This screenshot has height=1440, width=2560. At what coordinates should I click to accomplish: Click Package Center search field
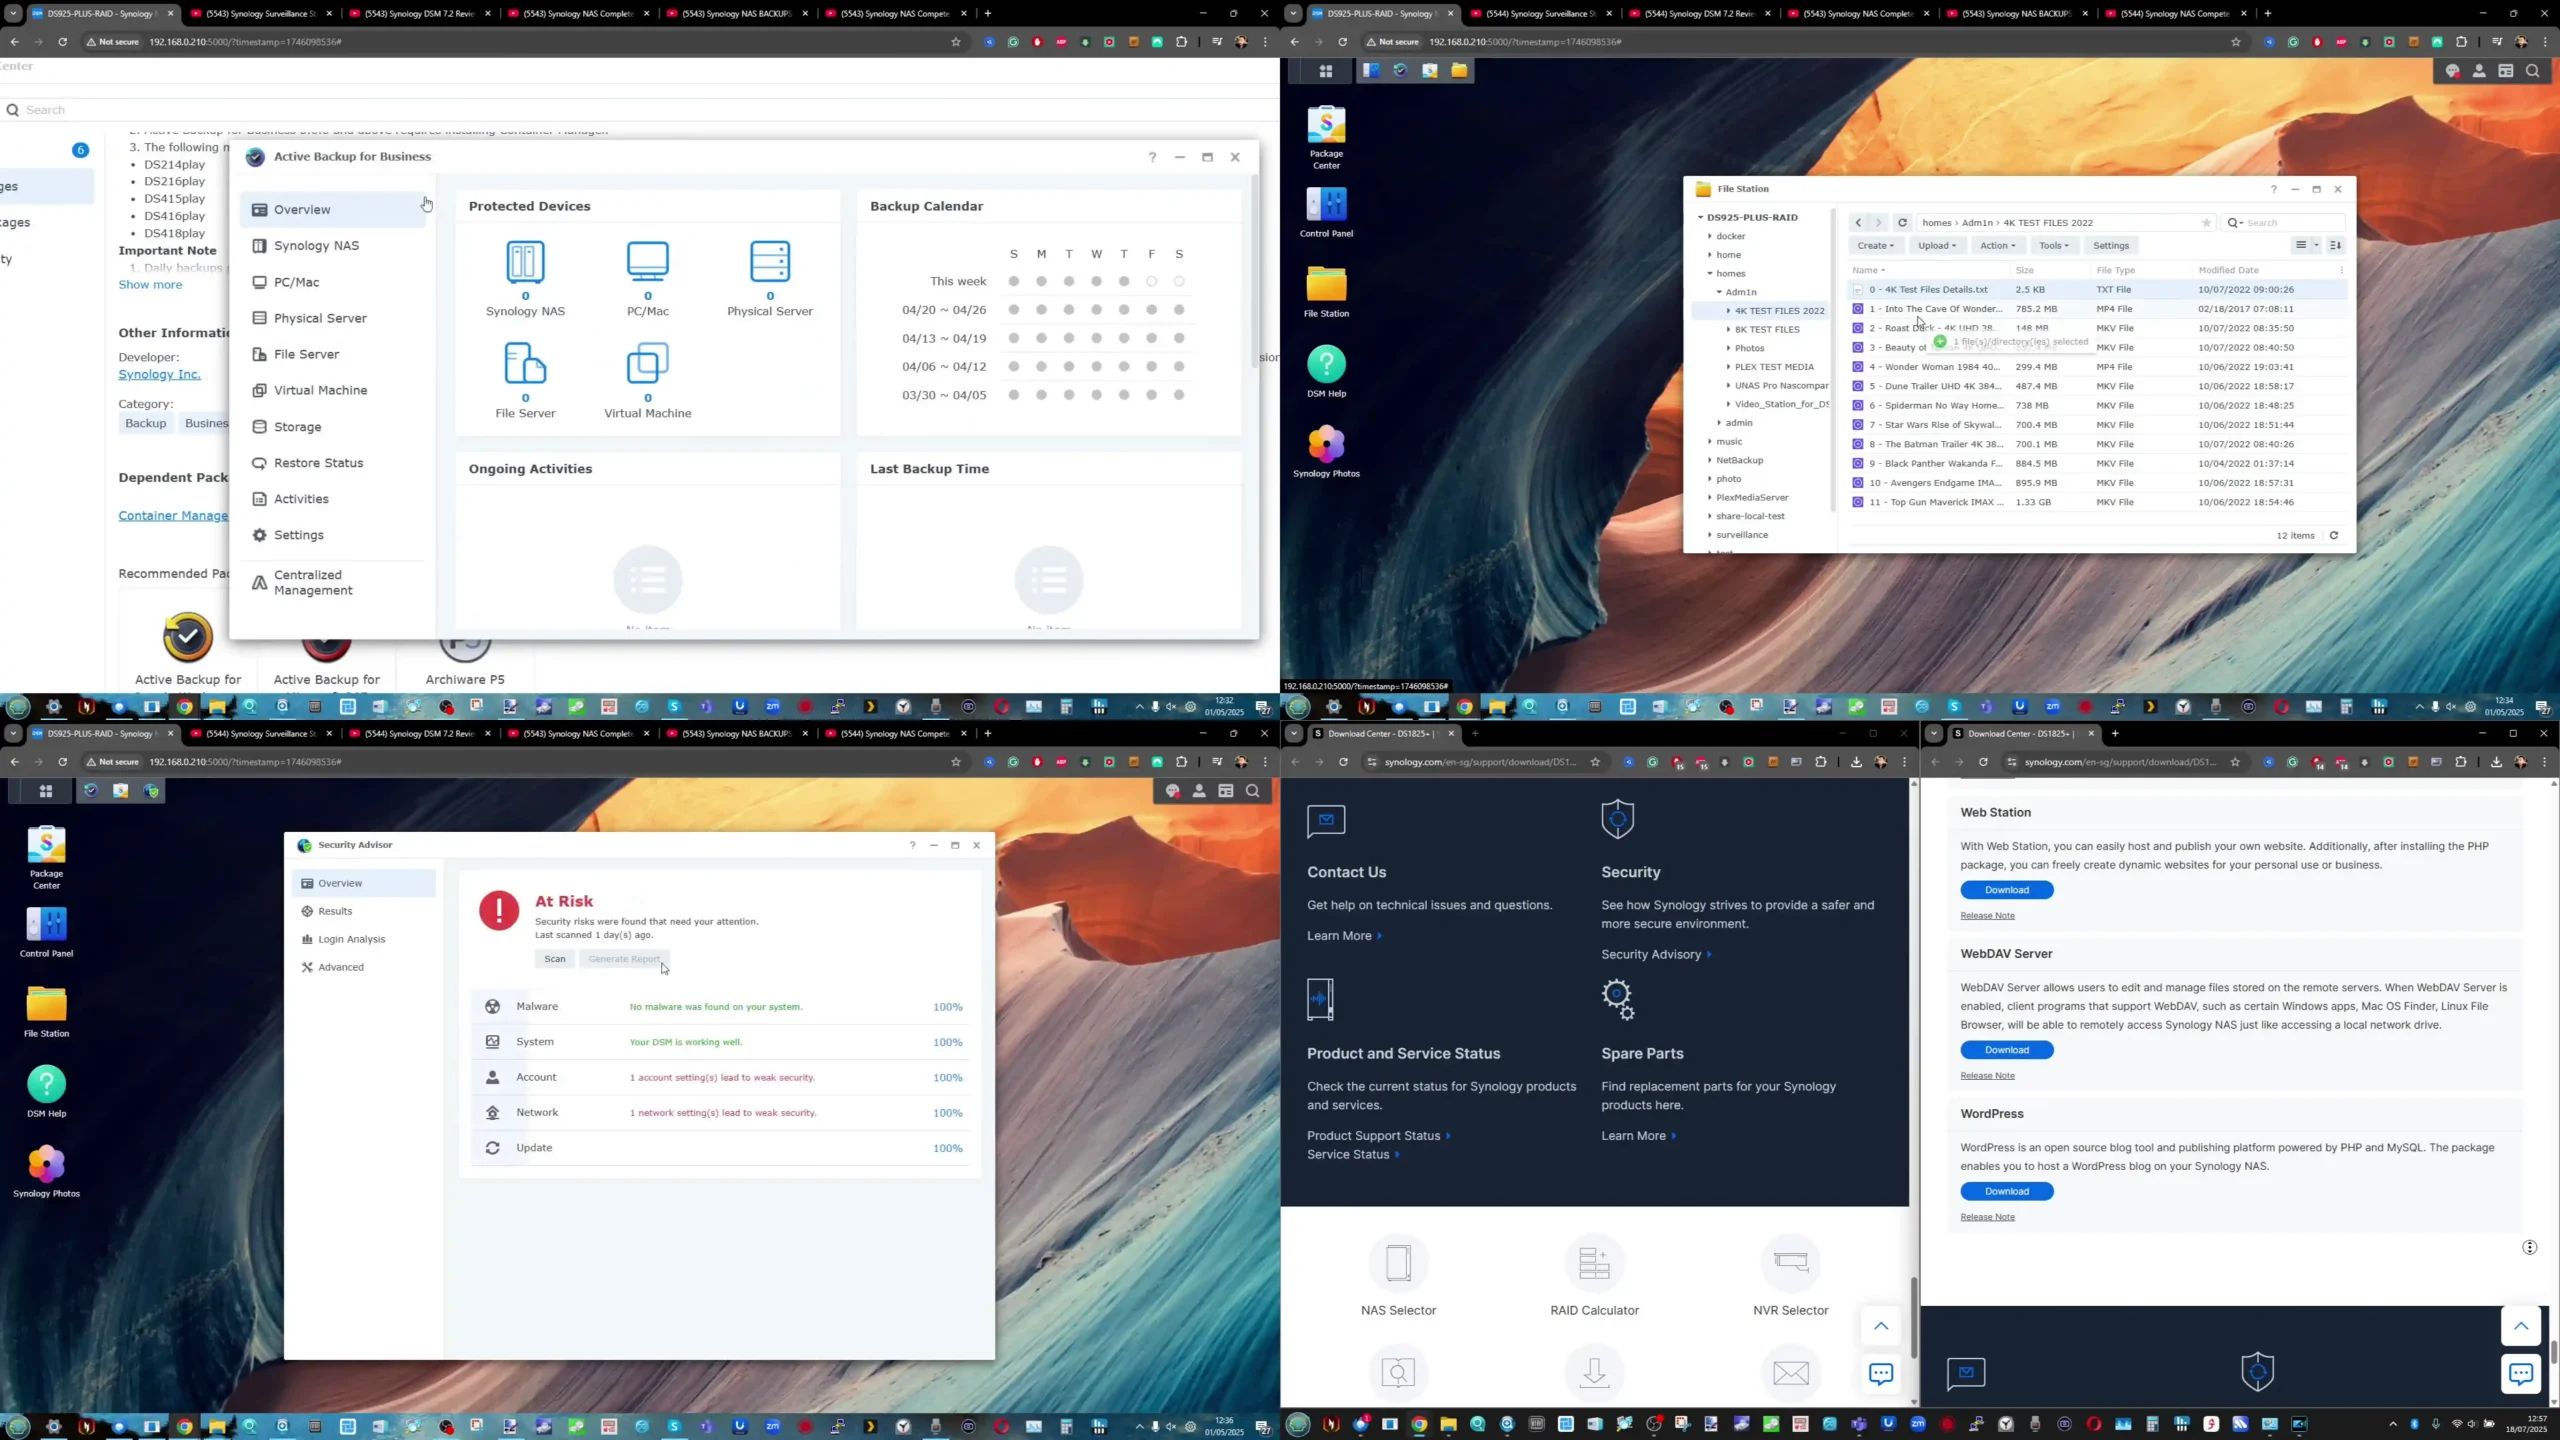click(640, 110)
